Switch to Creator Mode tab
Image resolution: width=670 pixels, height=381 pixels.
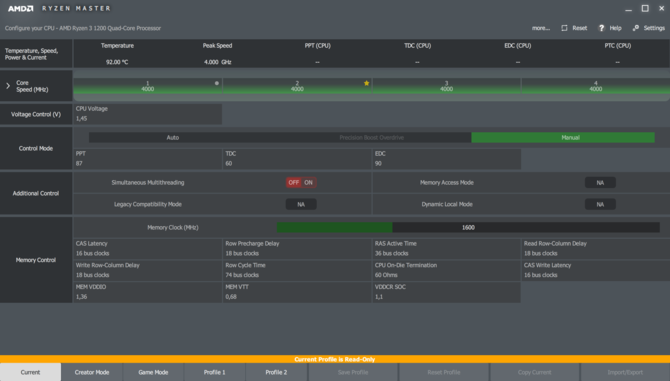pyautogui.click(x=92, y=372)
